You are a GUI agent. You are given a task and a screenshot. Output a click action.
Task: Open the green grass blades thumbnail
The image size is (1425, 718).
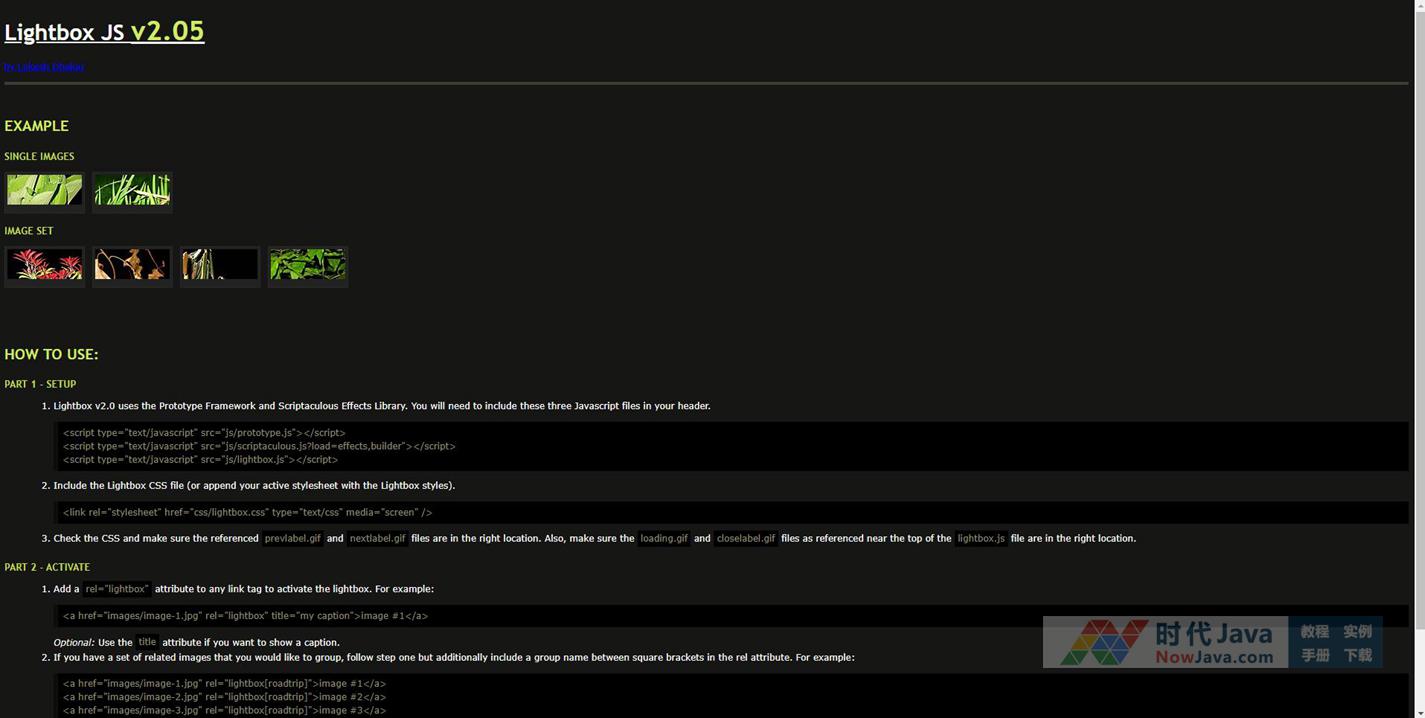click(132, 190)
